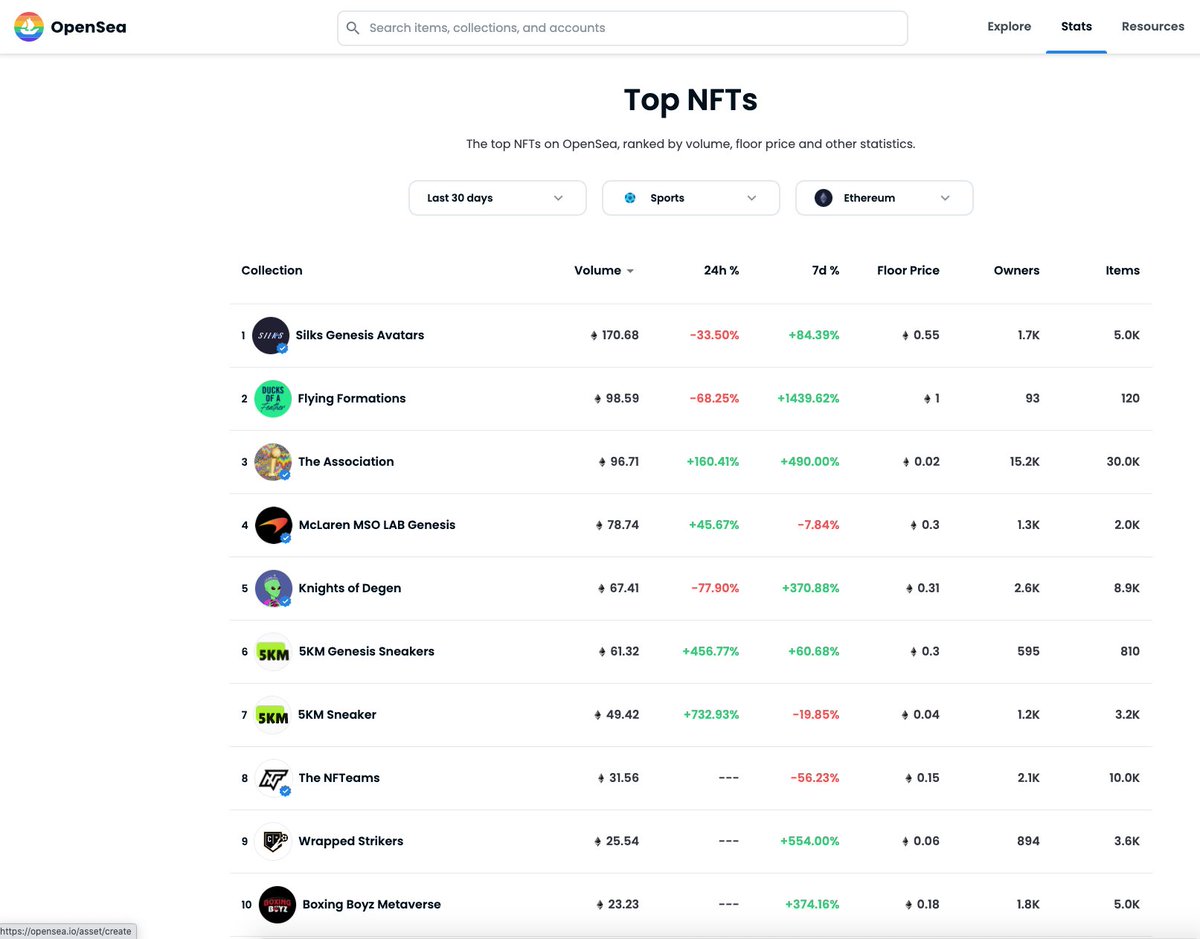The height and width of the screenshot is (939, 1200).
Task: Open the Silks Genesis Avatars link
Action: point(360,335)
